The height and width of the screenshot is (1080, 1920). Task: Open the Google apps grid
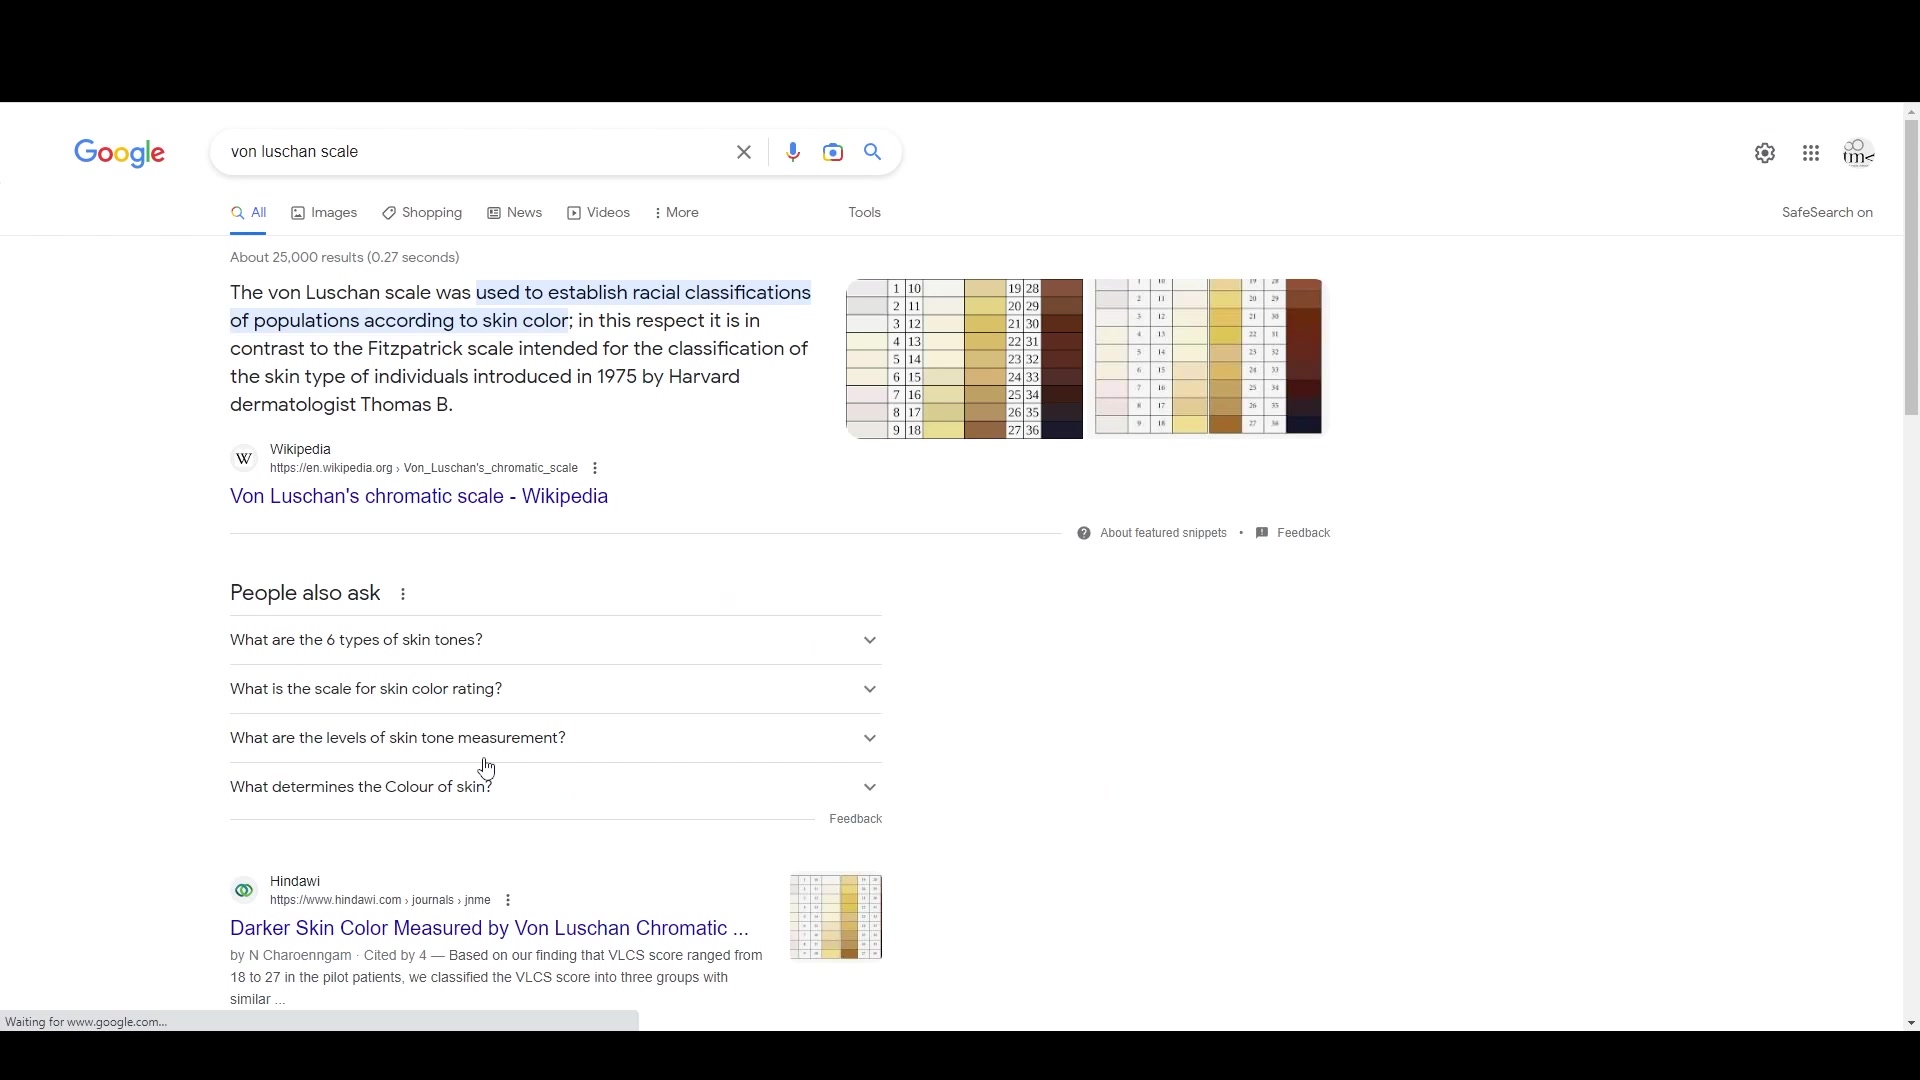tap(1811, 153)
